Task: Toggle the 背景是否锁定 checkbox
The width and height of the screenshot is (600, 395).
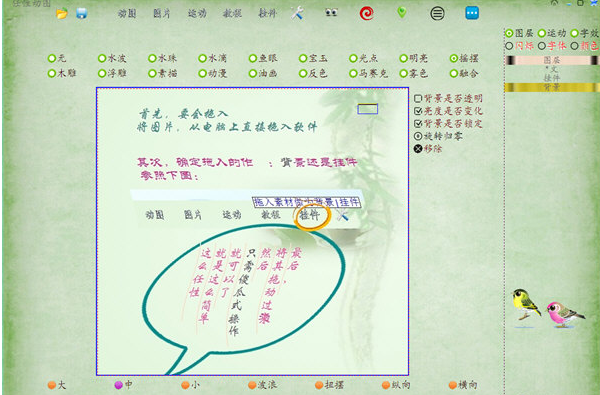Action: click(x=418, y=124)
